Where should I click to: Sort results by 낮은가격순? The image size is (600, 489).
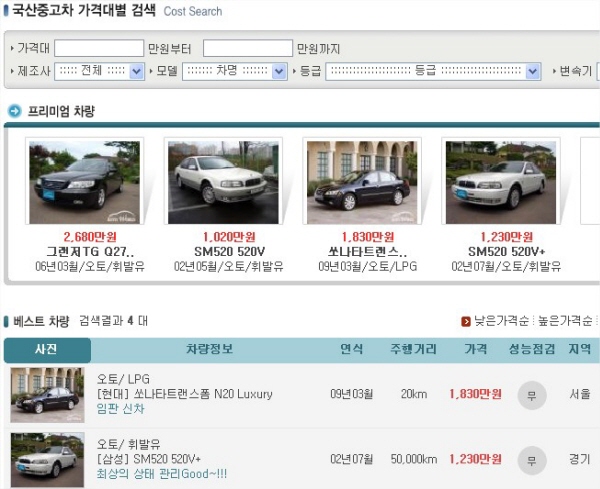pyautogui.click(x=501, y=321)
